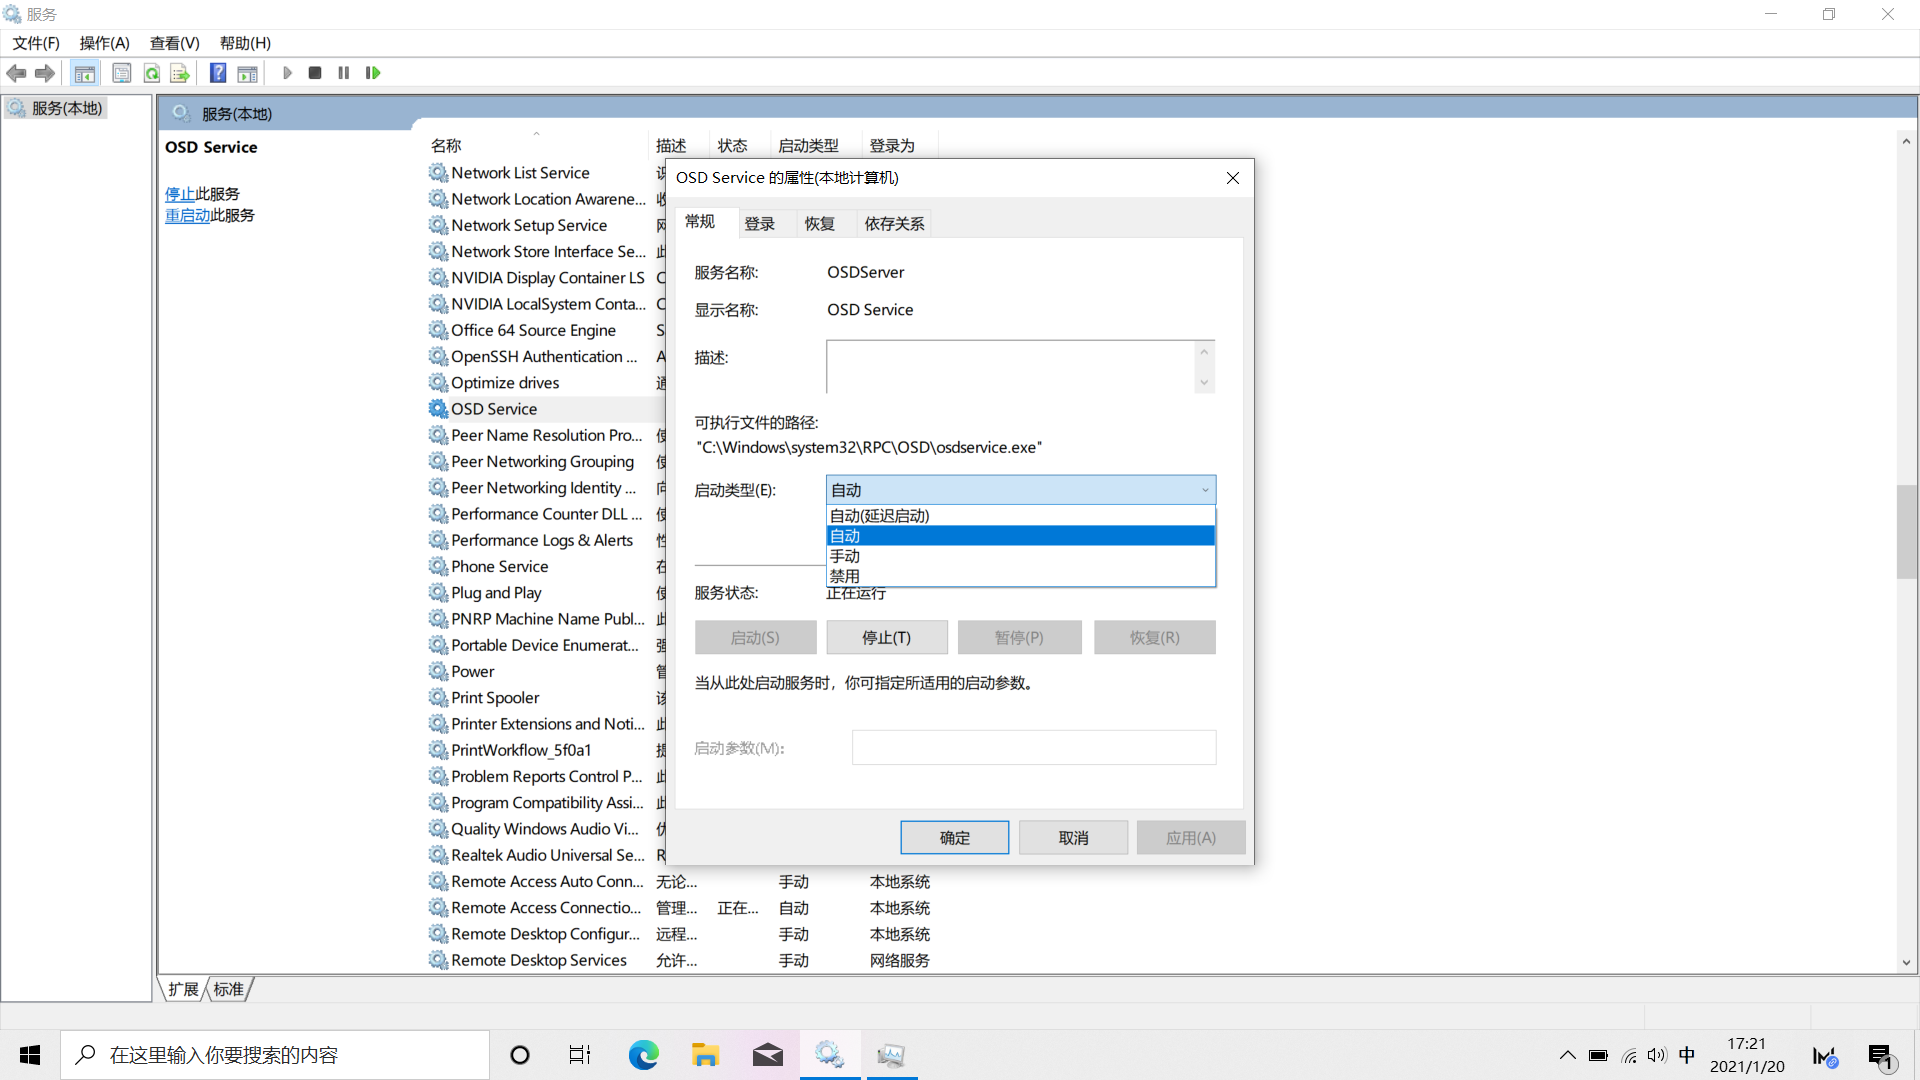This screenshot has height=1080, width=1920.
Task: Switch to the 登录 tab
Action: point(760,224)
